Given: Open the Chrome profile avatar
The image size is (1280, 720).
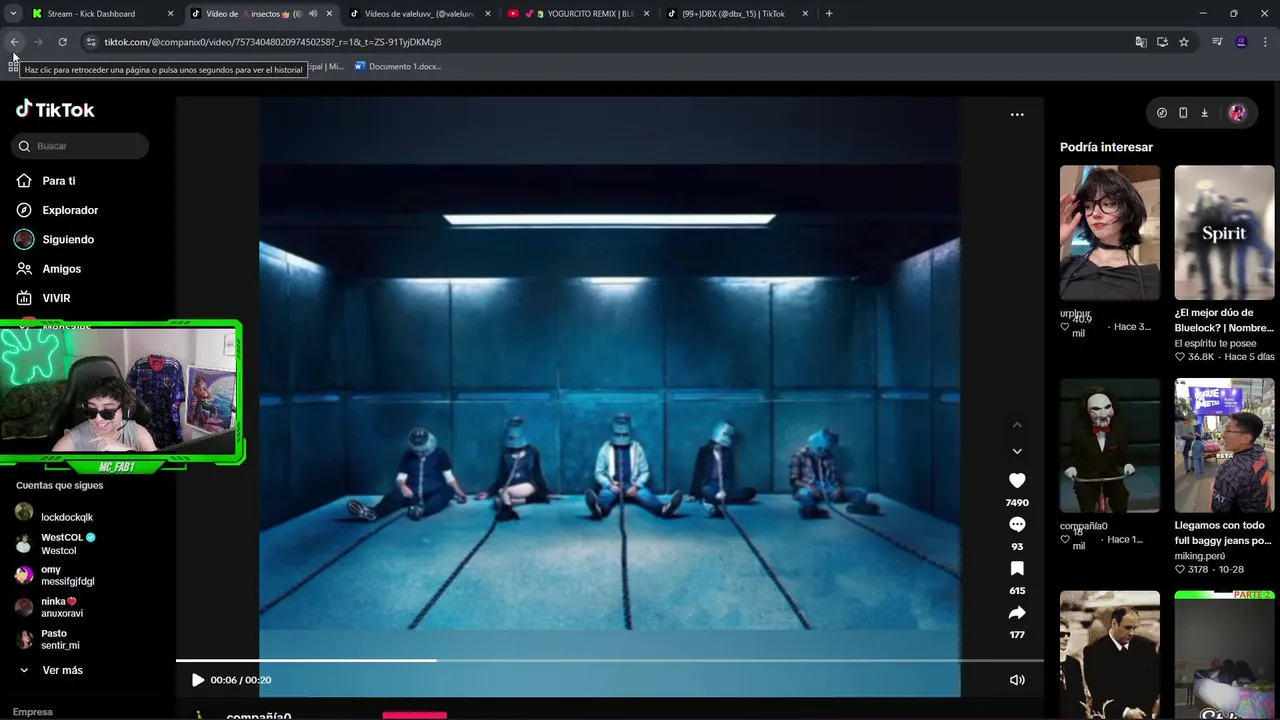Looking at the screenshot, I should point(1241,42).
